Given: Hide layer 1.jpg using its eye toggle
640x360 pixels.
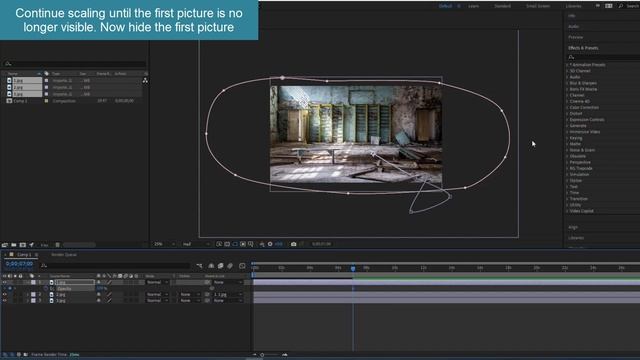Looking at the screenshot, I should point(4,282).
